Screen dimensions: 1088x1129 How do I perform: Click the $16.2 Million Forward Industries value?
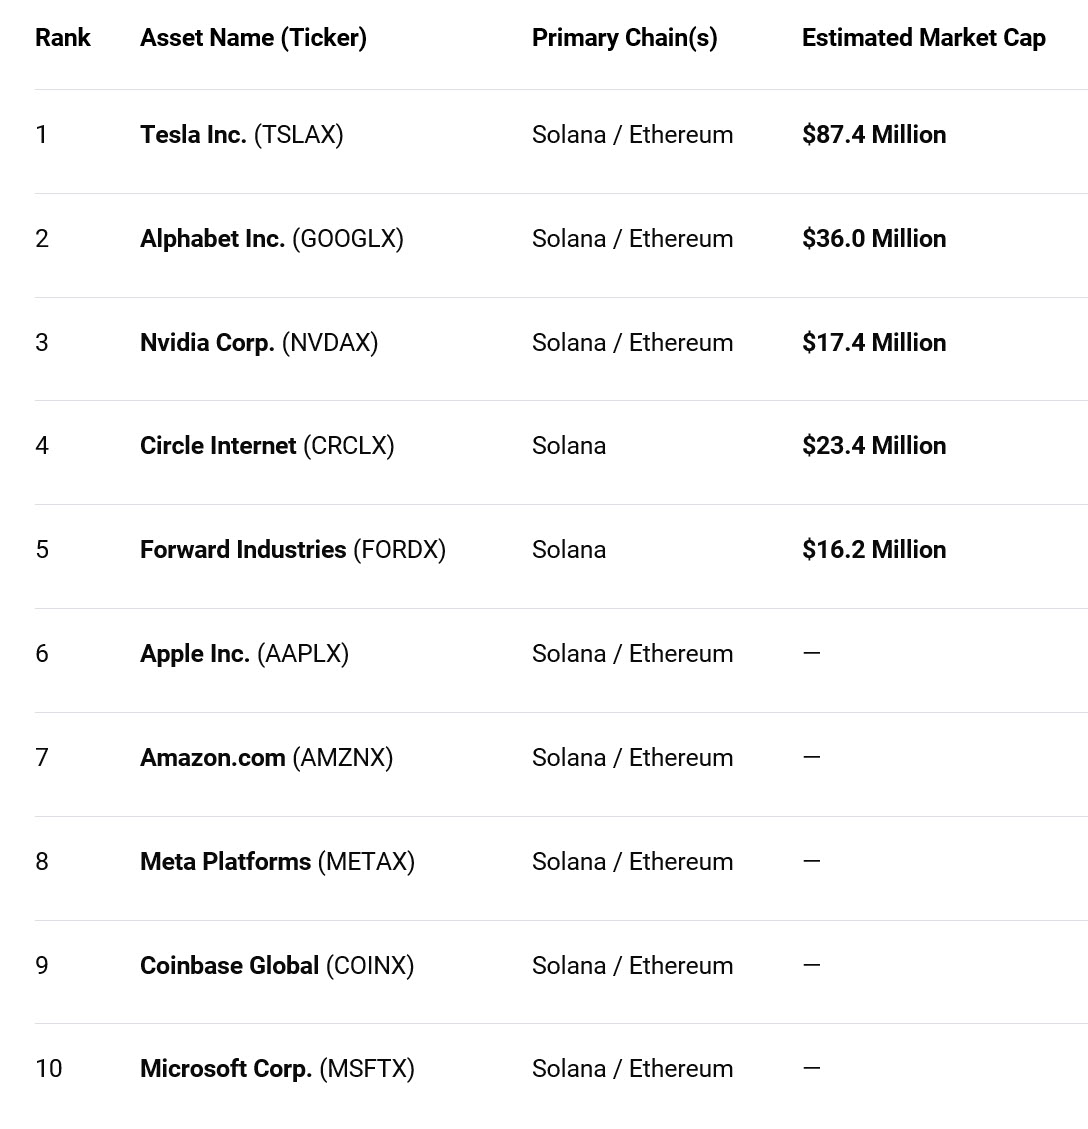(x=873, y=550)
